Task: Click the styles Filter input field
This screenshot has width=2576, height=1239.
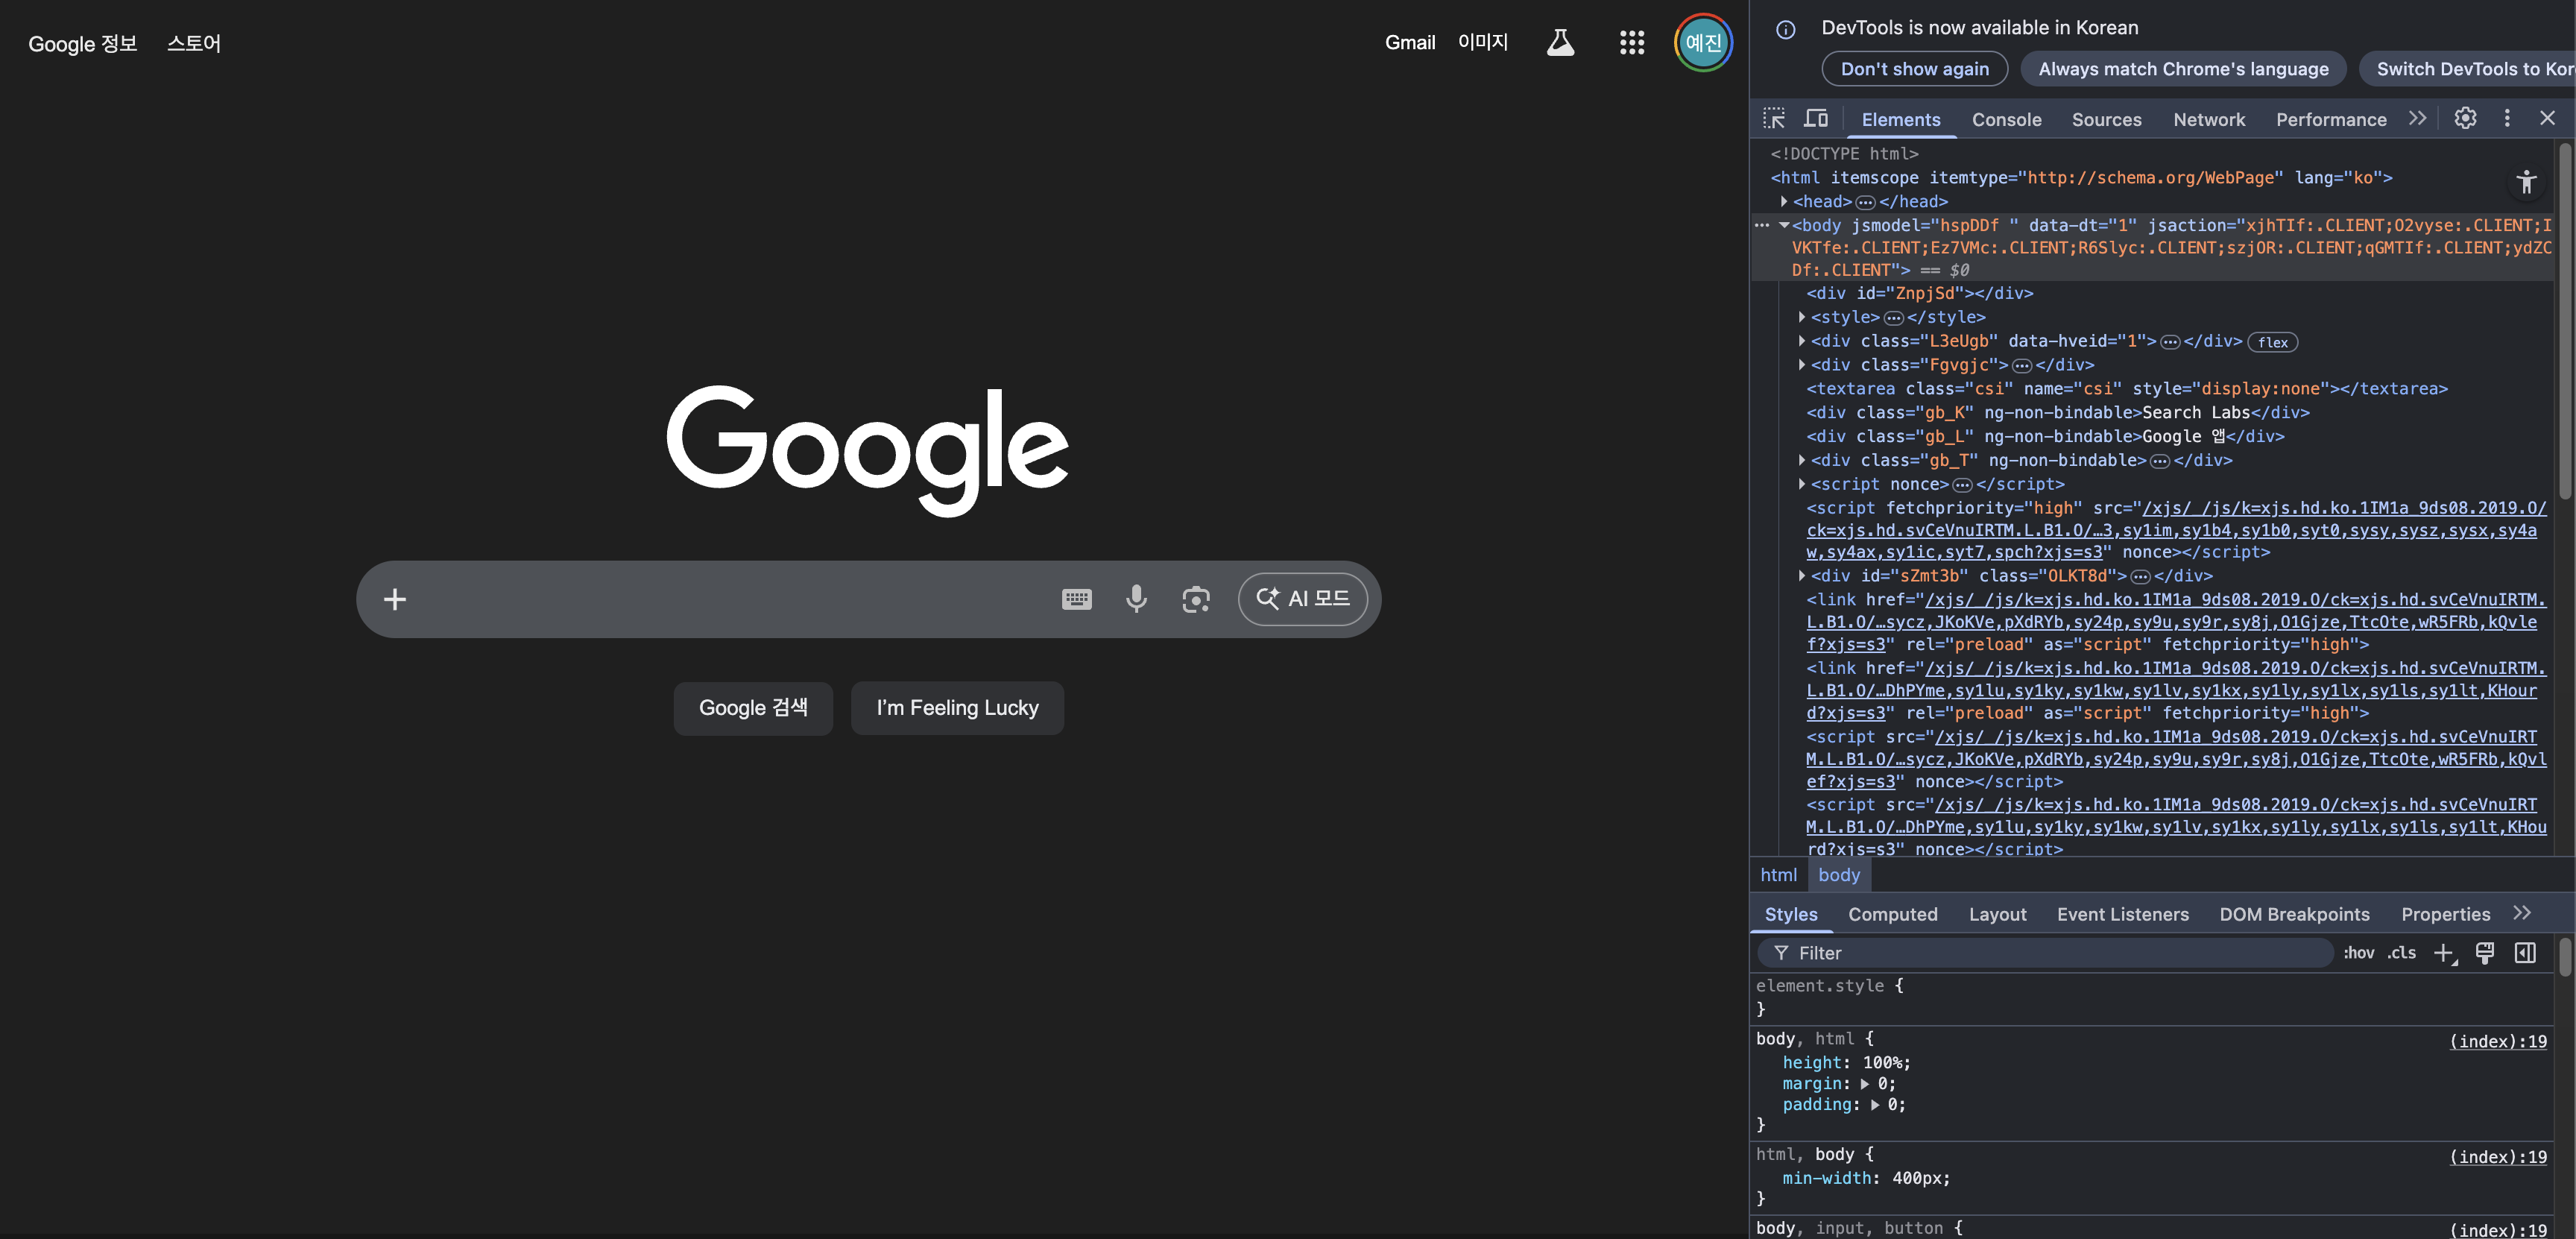Action: (2050, 953)
